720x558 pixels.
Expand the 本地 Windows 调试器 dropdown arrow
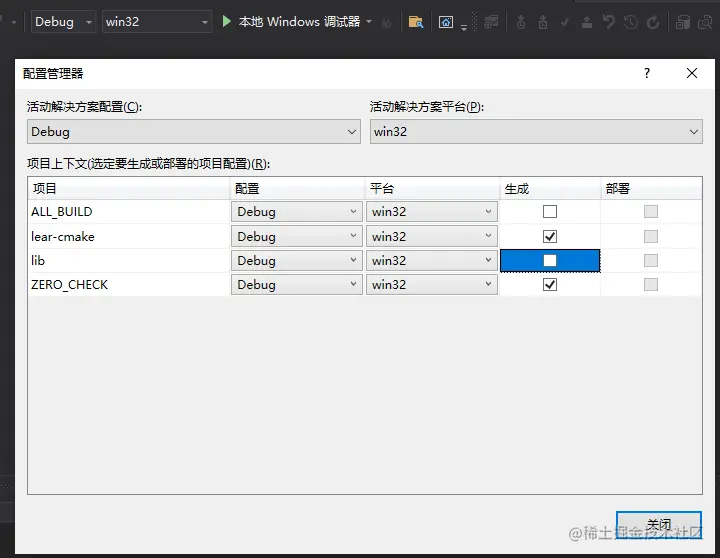point(369,22)
